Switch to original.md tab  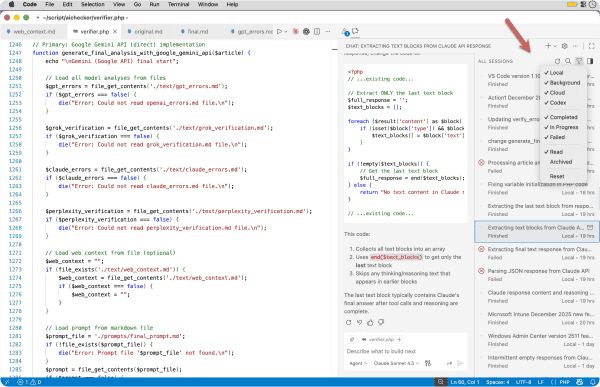[x=148, y=32]
